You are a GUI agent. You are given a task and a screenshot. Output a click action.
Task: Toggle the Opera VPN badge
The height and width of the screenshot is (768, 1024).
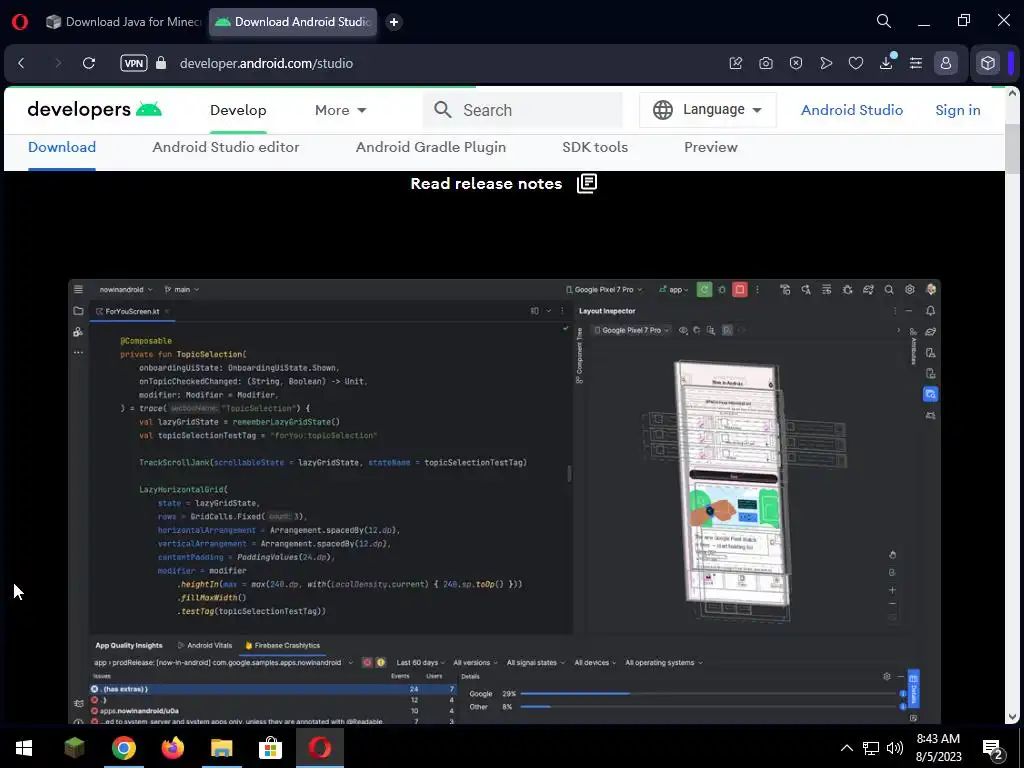coord(134,63)
